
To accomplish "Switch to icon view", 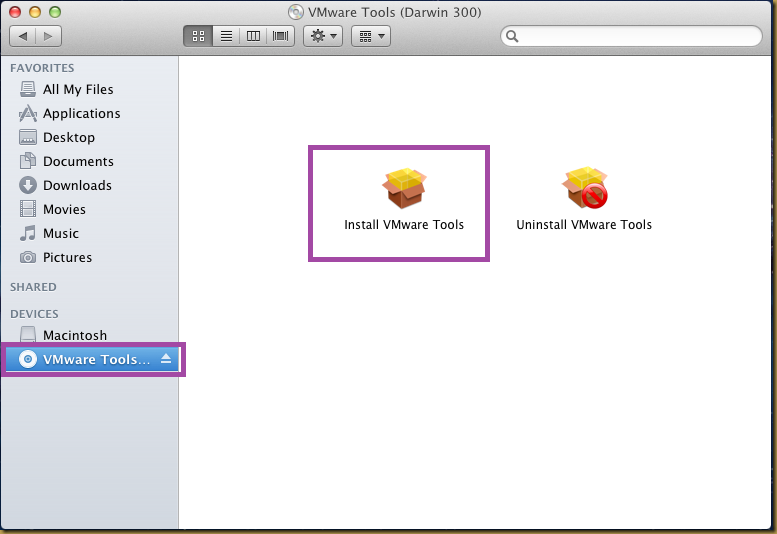I will pyautogui.click(x=198, y=36).
